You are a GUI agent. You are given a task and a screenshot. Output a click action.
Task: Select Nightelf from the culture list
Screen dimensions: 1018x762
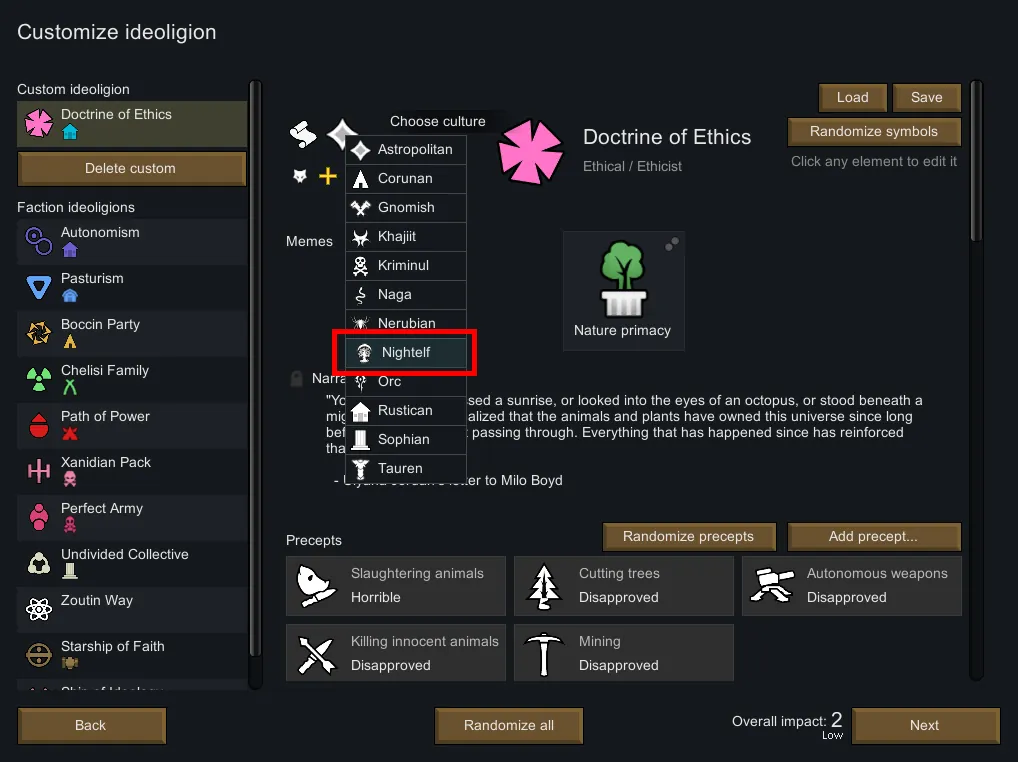click(405, 353)
